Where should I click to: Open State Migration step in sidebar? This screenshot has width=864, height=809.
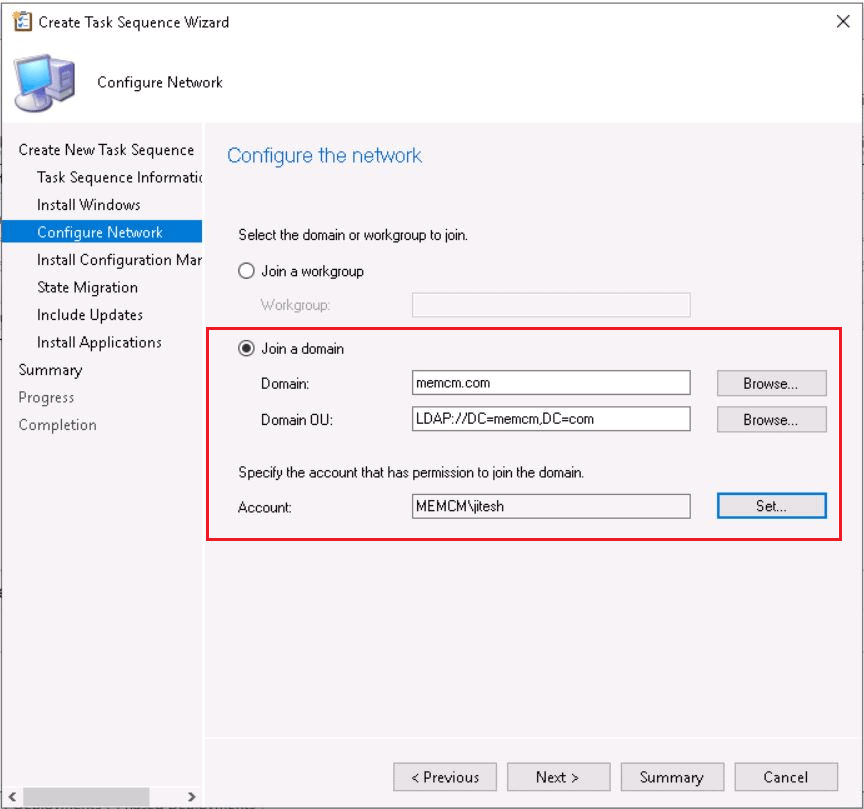pos(88,287)
